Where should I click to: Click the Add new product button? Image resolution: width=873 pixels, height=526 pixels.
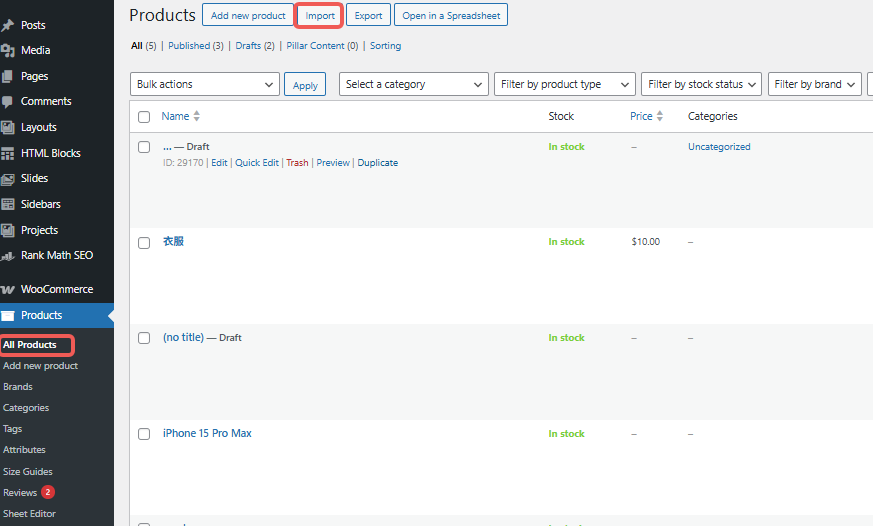pos(248,15)
